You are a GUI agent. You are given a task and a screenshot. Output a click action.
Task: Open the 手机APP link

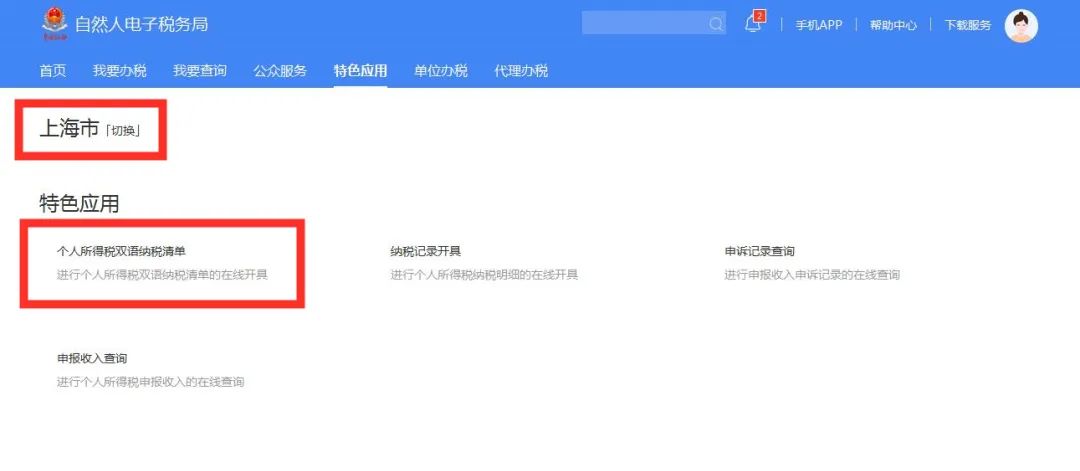[819, 25]
